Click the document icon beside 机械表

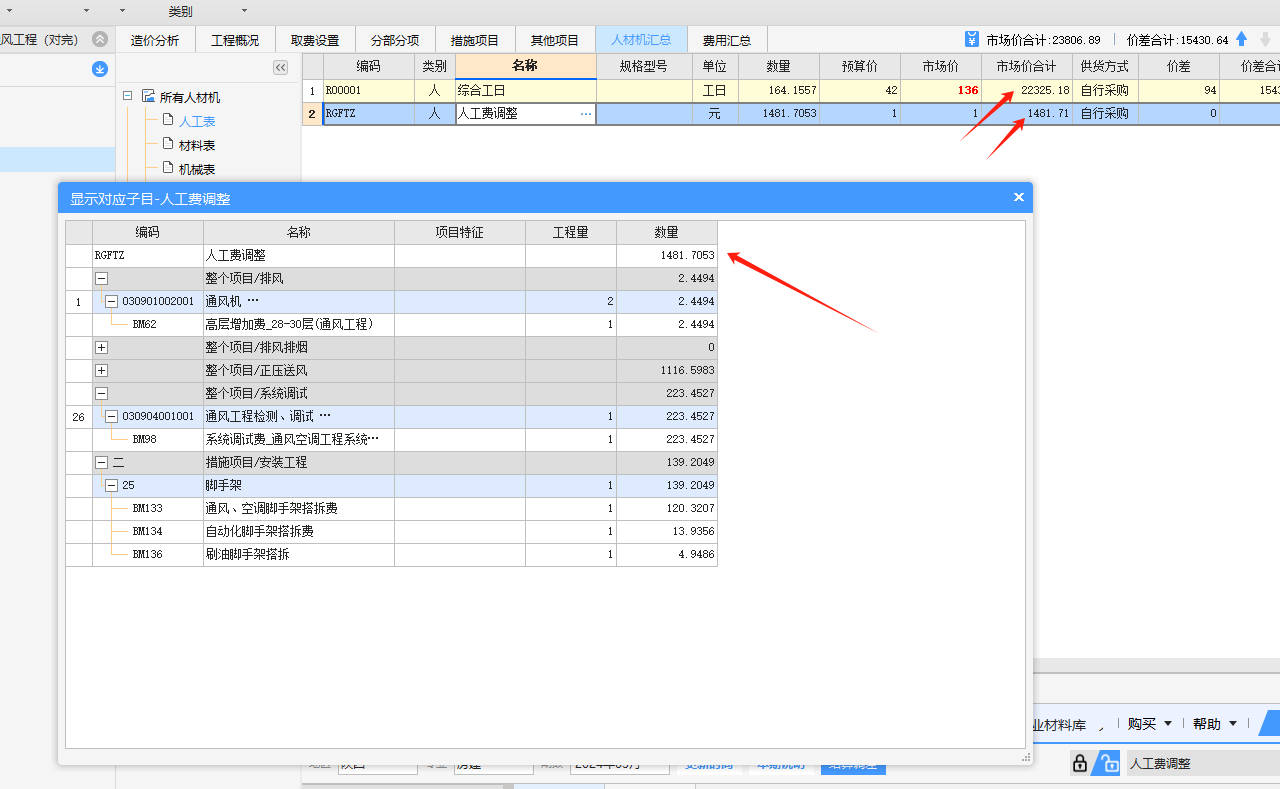(x=168, y=168)
